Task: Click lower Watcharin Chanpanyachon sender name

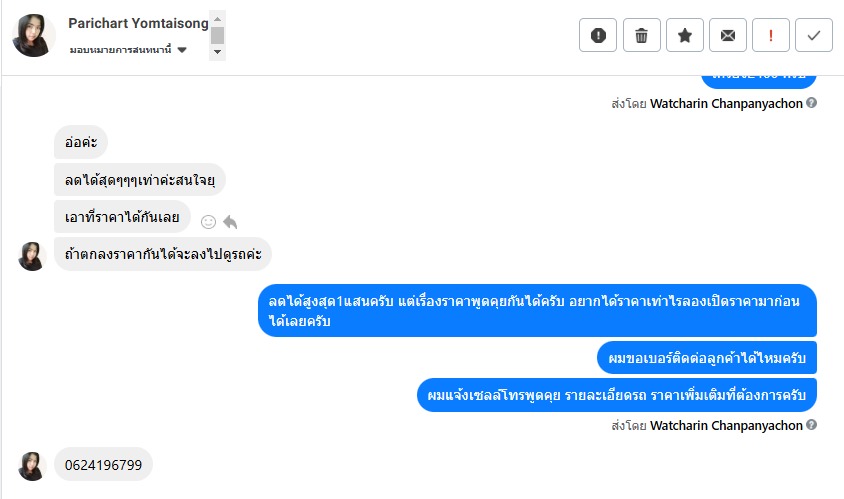Action: point(726,425)
